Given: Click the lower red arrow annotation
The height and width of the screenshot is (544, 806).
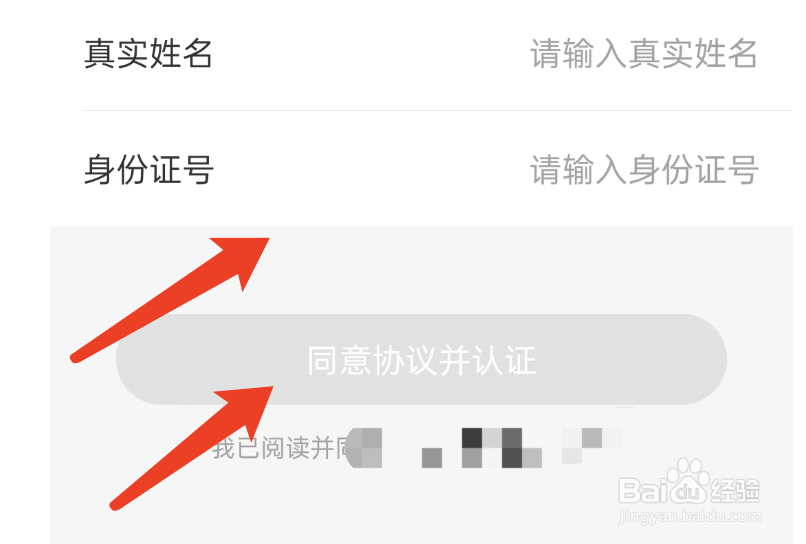Looking at the screenshot, I should point(192,448).
